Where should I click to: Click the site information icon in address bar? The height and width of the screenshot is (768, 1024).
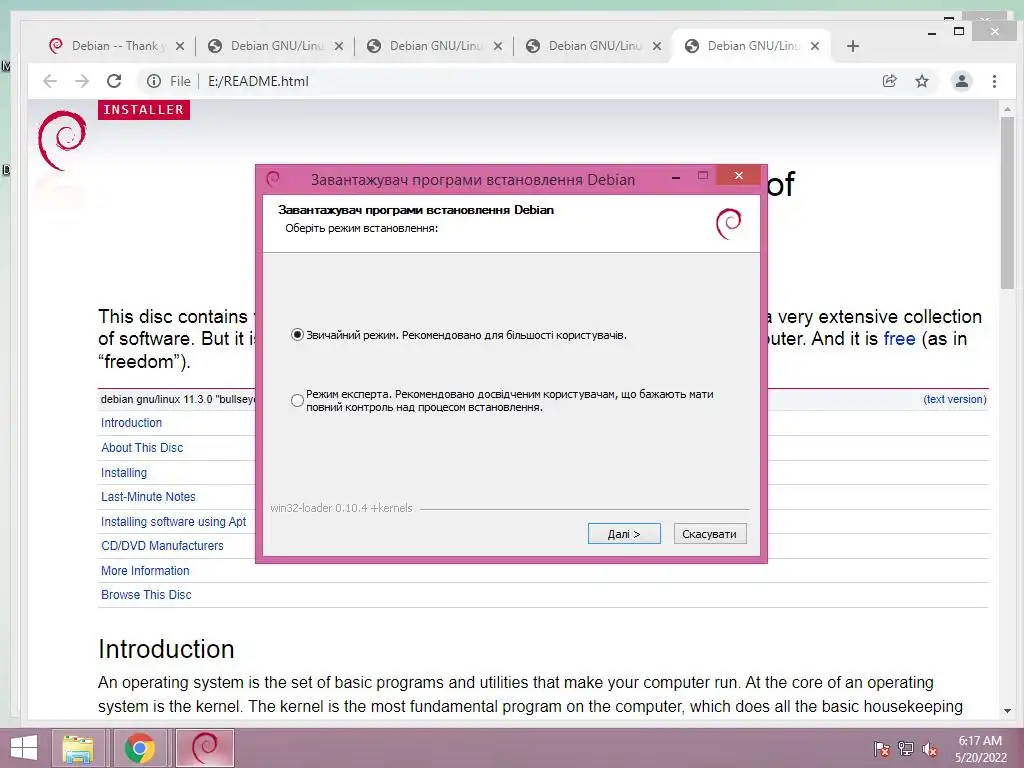point(153,81)
